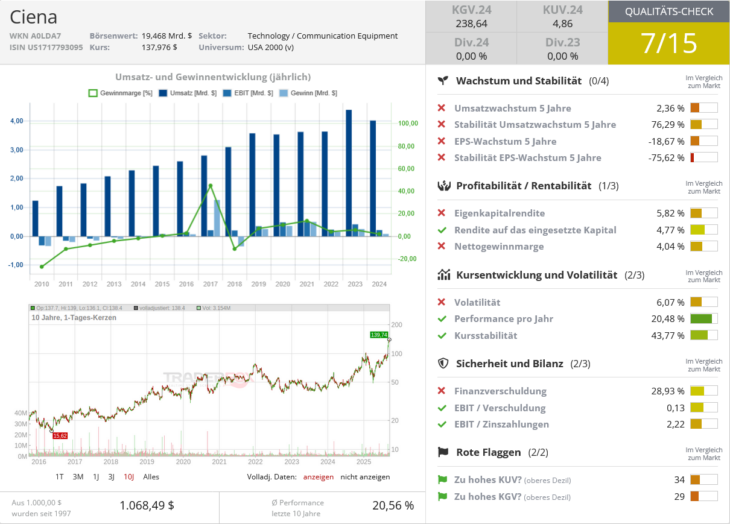Switch price chart to 3M range
The height and width of the screenshot is (524, 730).
pos(78,477)
